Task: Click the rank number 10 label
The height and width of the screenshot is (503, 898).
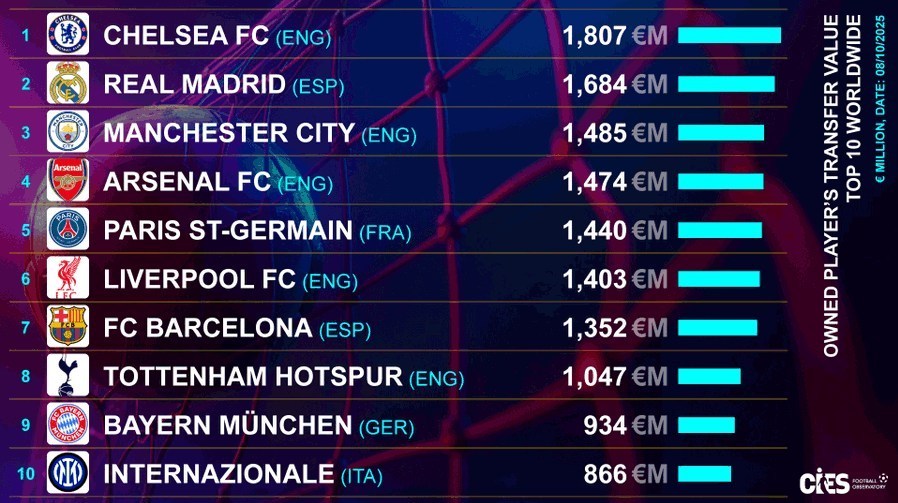Action: coord(26,472)
